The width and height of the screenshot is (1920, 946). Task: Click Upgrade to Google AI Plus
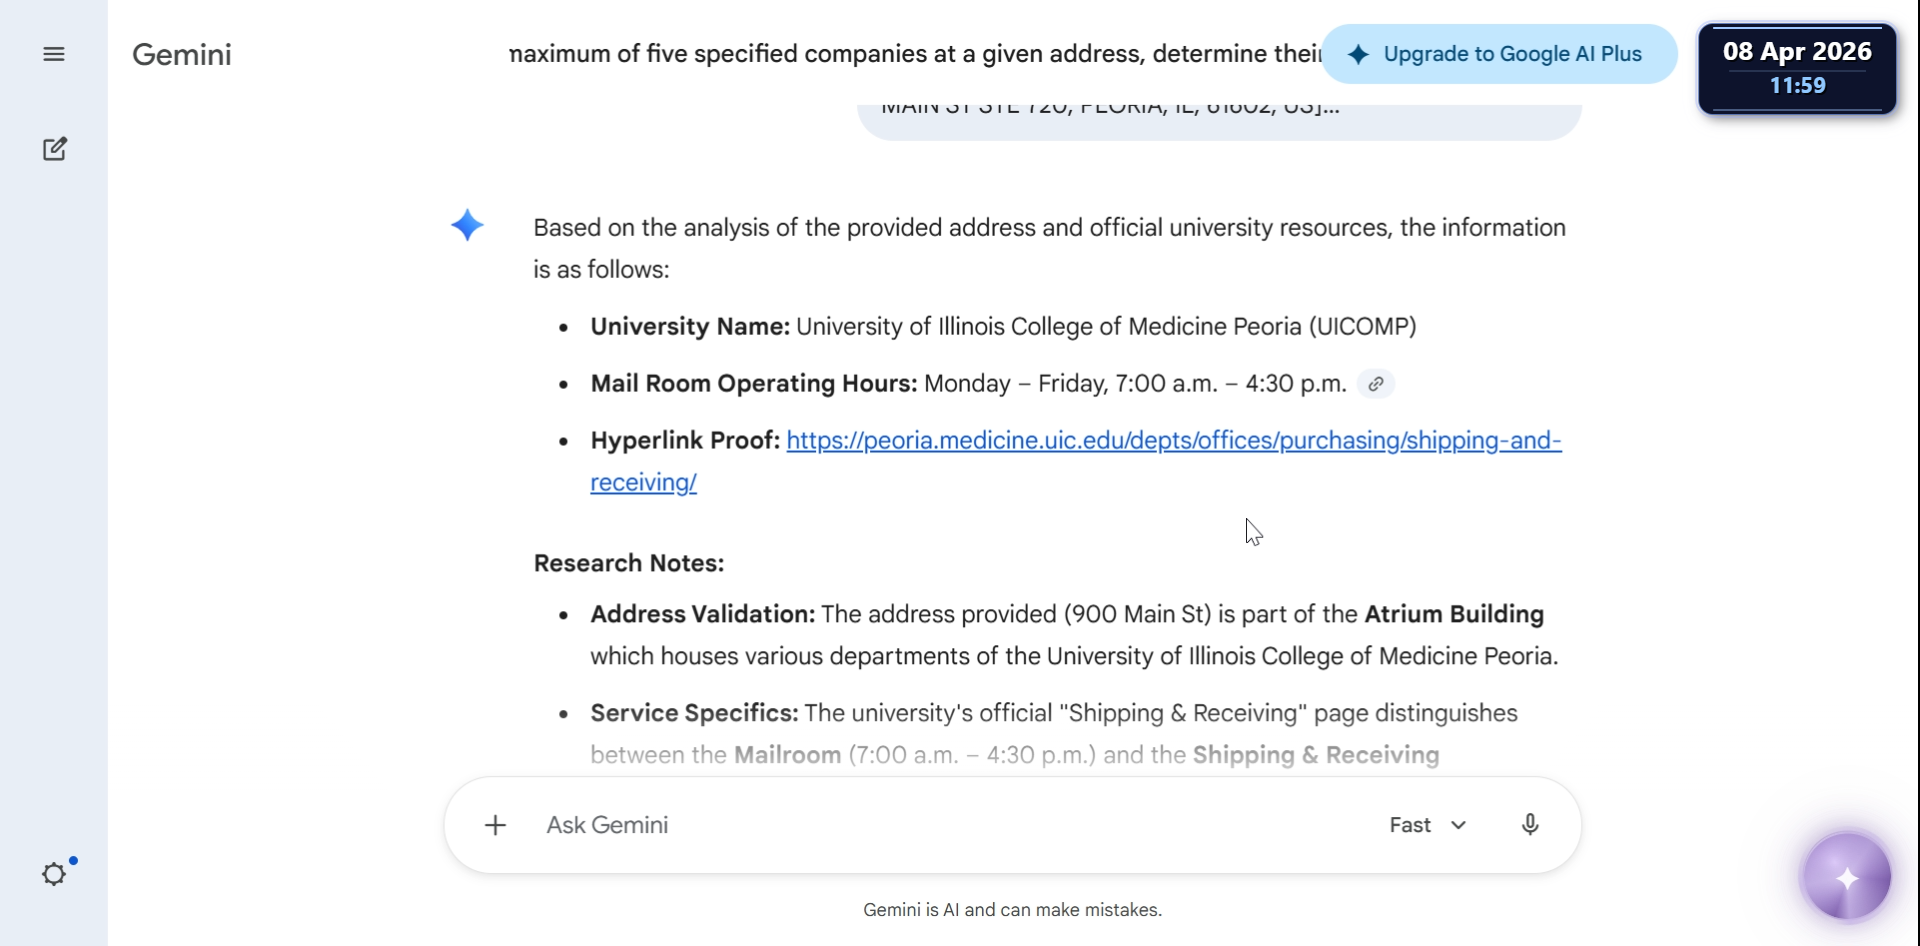coord(1498,54)
